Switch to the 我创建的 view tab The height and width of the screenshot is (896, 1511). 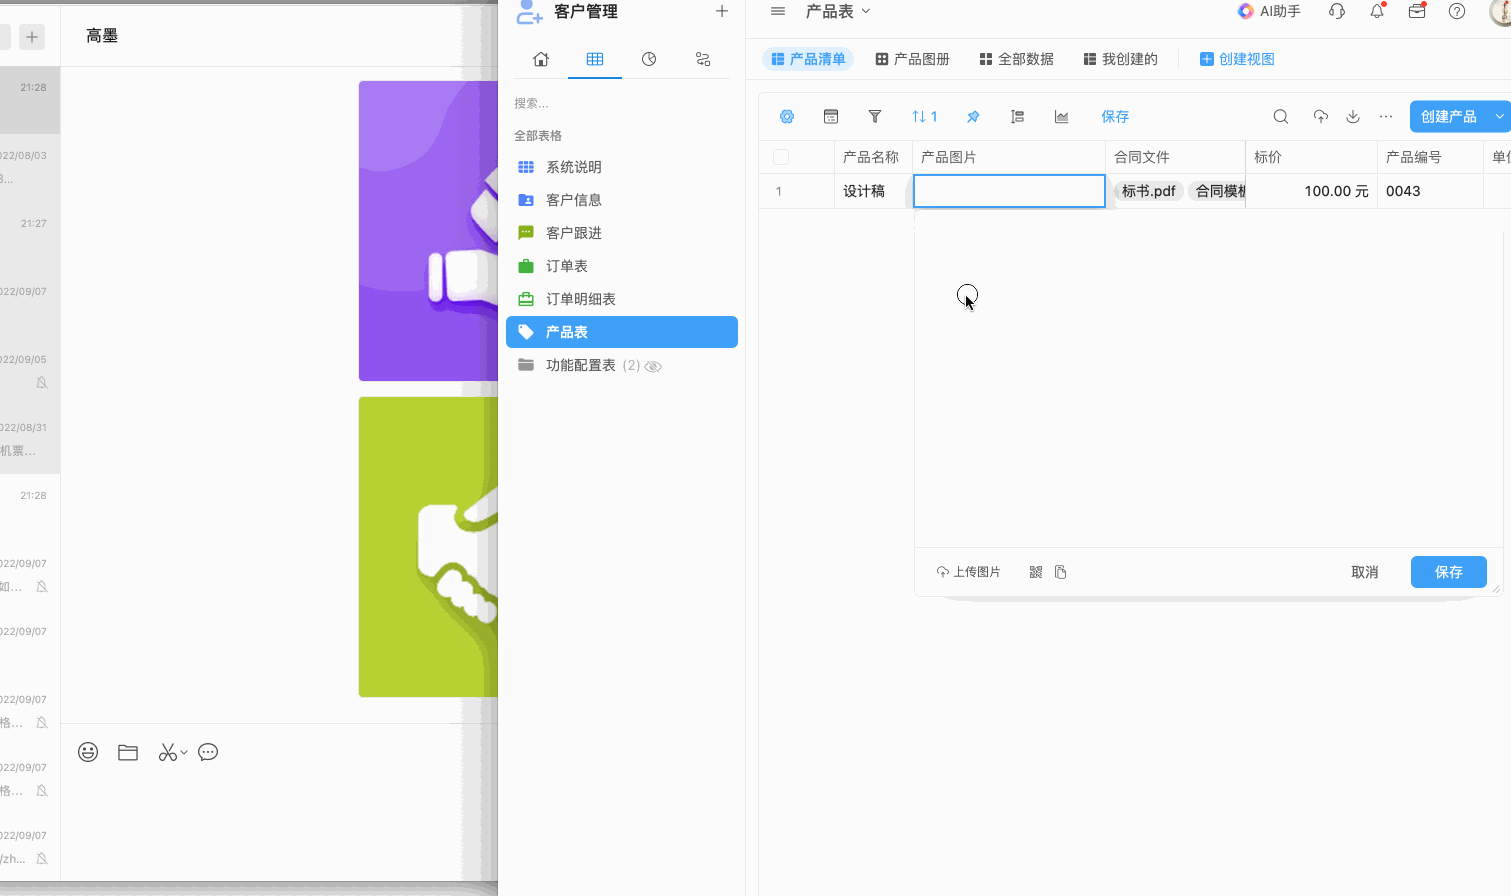click(1120, 59)
